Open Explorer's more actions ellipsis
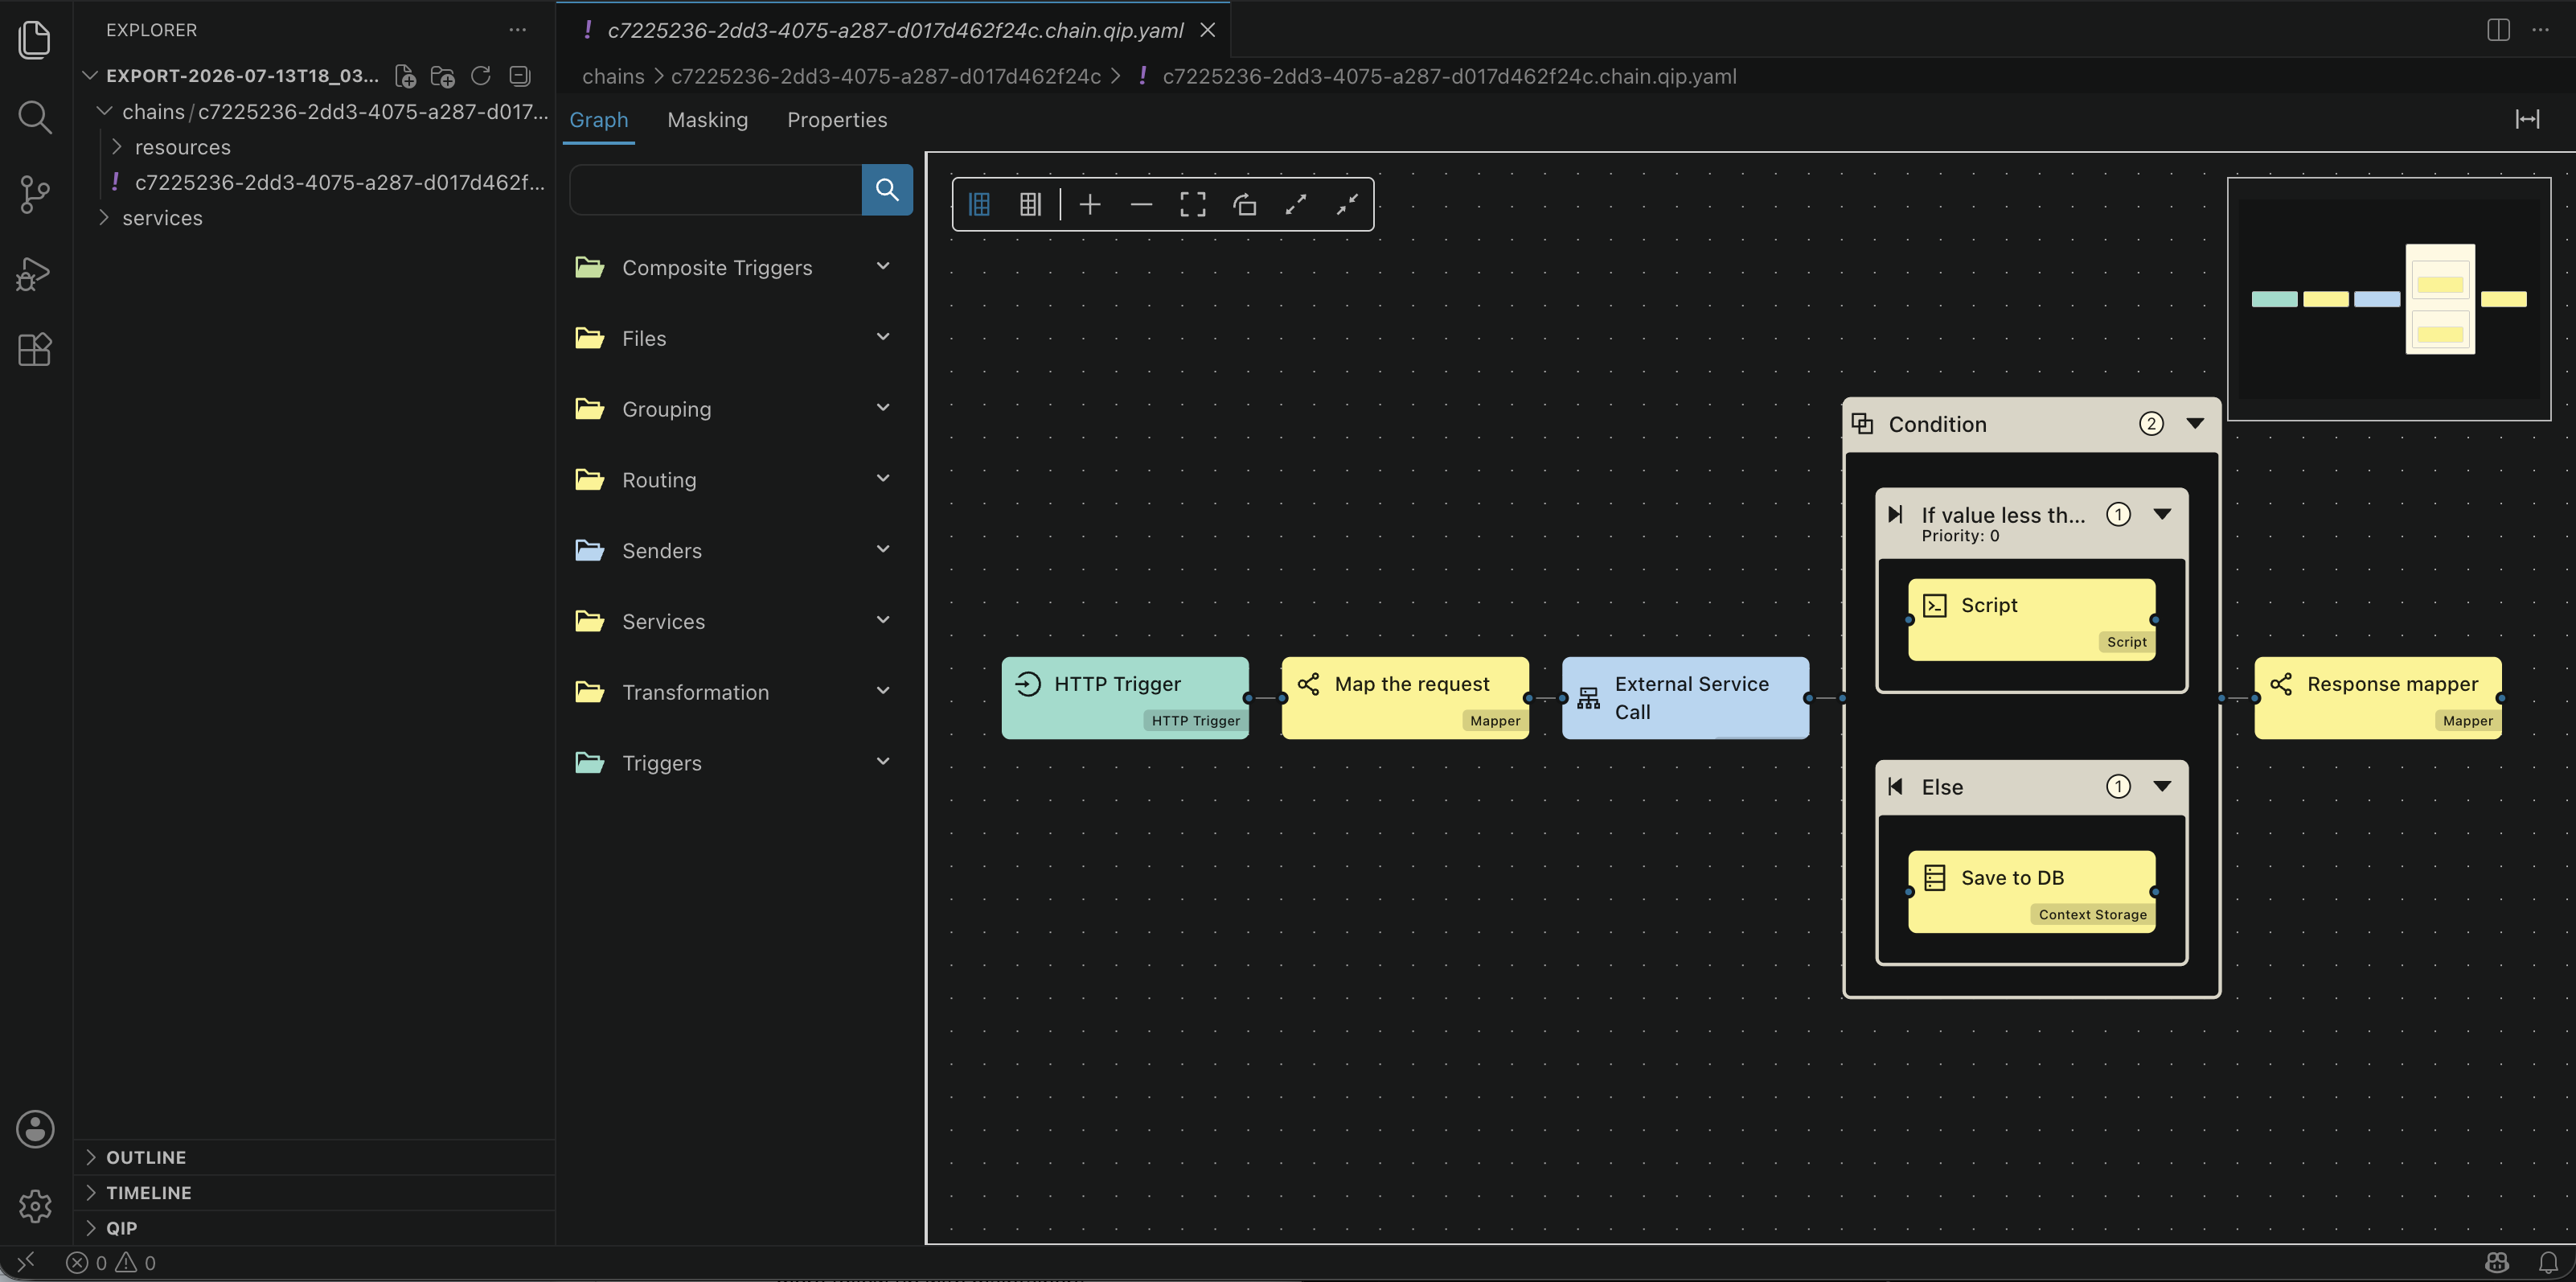The height and width of the screenshot is (1282, 2576). click(517, 30)
